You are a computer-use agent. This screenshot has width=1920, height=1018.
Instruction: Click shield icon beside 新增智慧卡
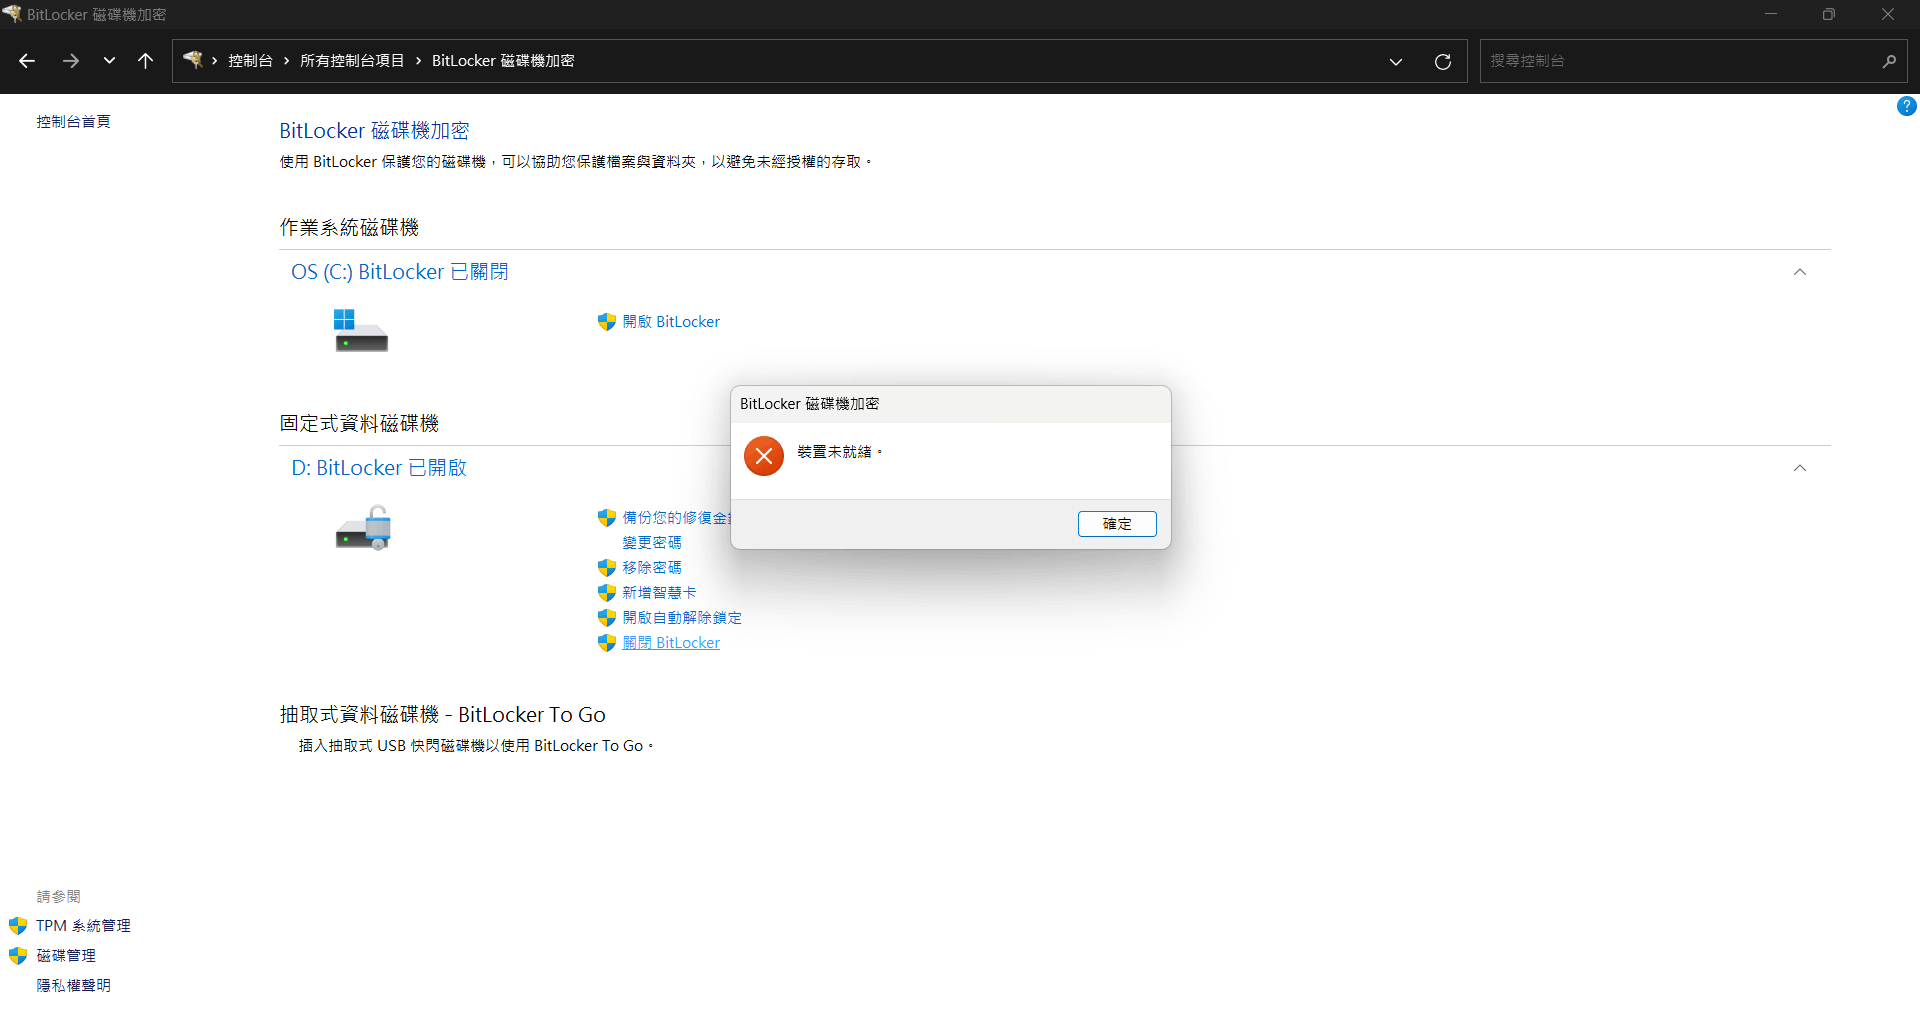607,593
